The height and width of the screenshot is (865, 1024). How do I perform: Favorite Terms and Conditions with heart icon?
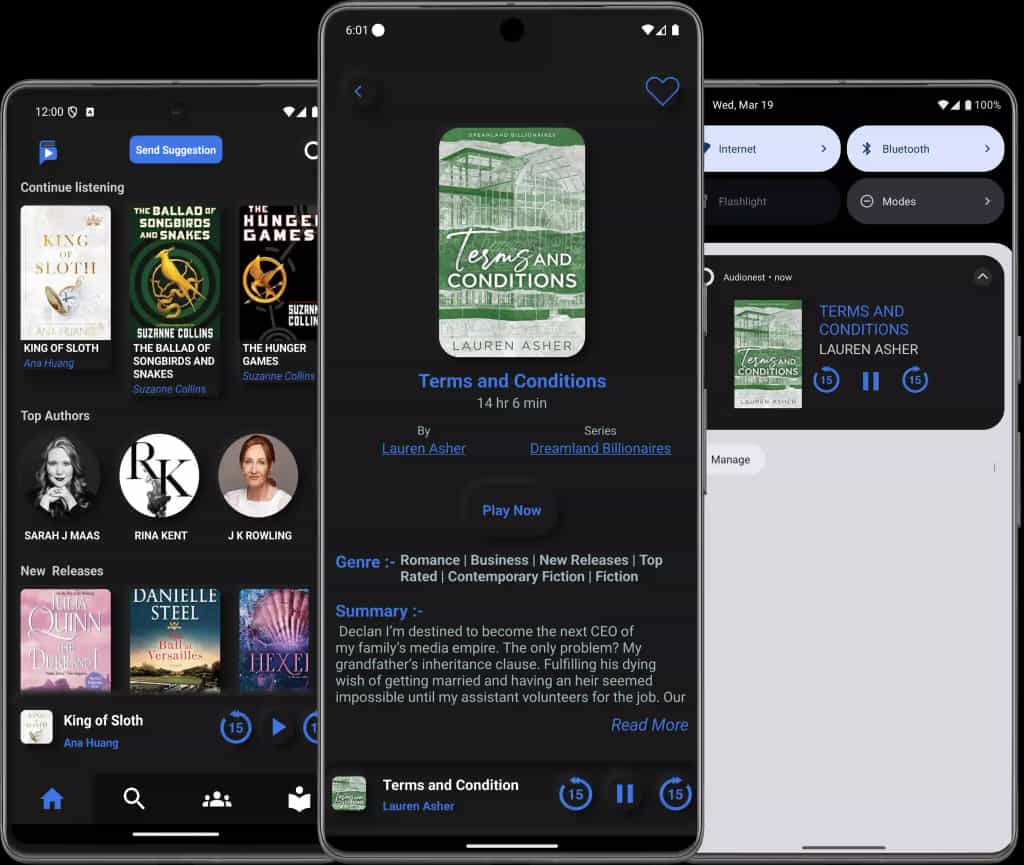click(x=662, y=91)
